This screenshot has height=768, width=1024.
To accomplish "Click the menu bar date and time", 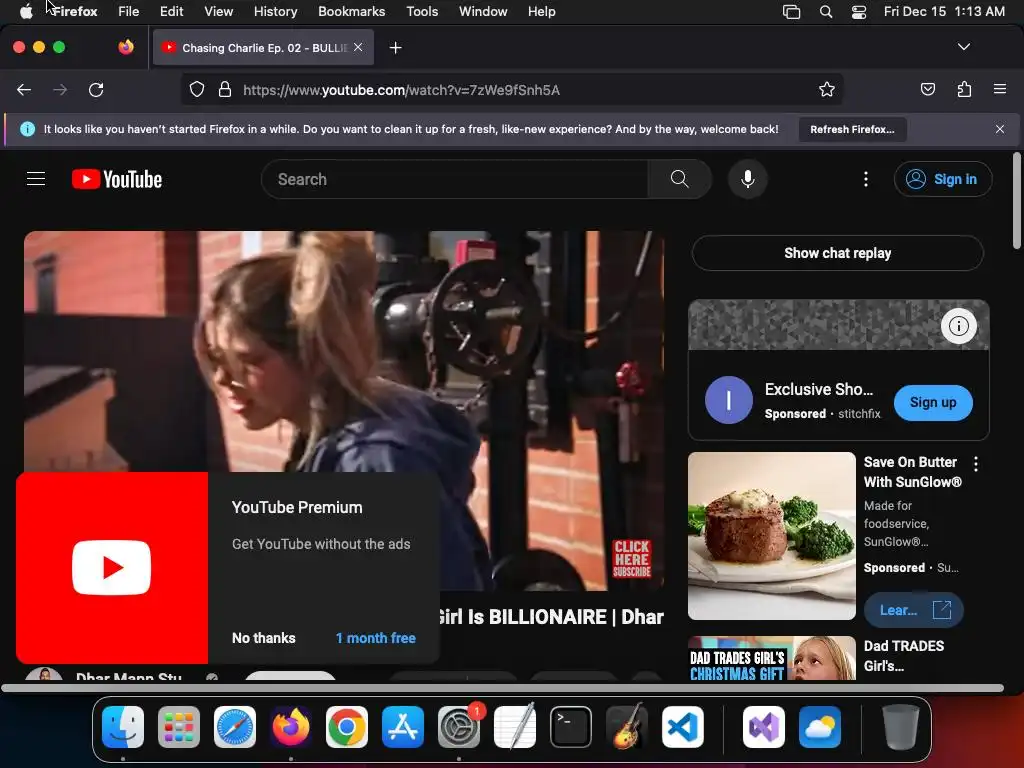I will click(944, 12).
